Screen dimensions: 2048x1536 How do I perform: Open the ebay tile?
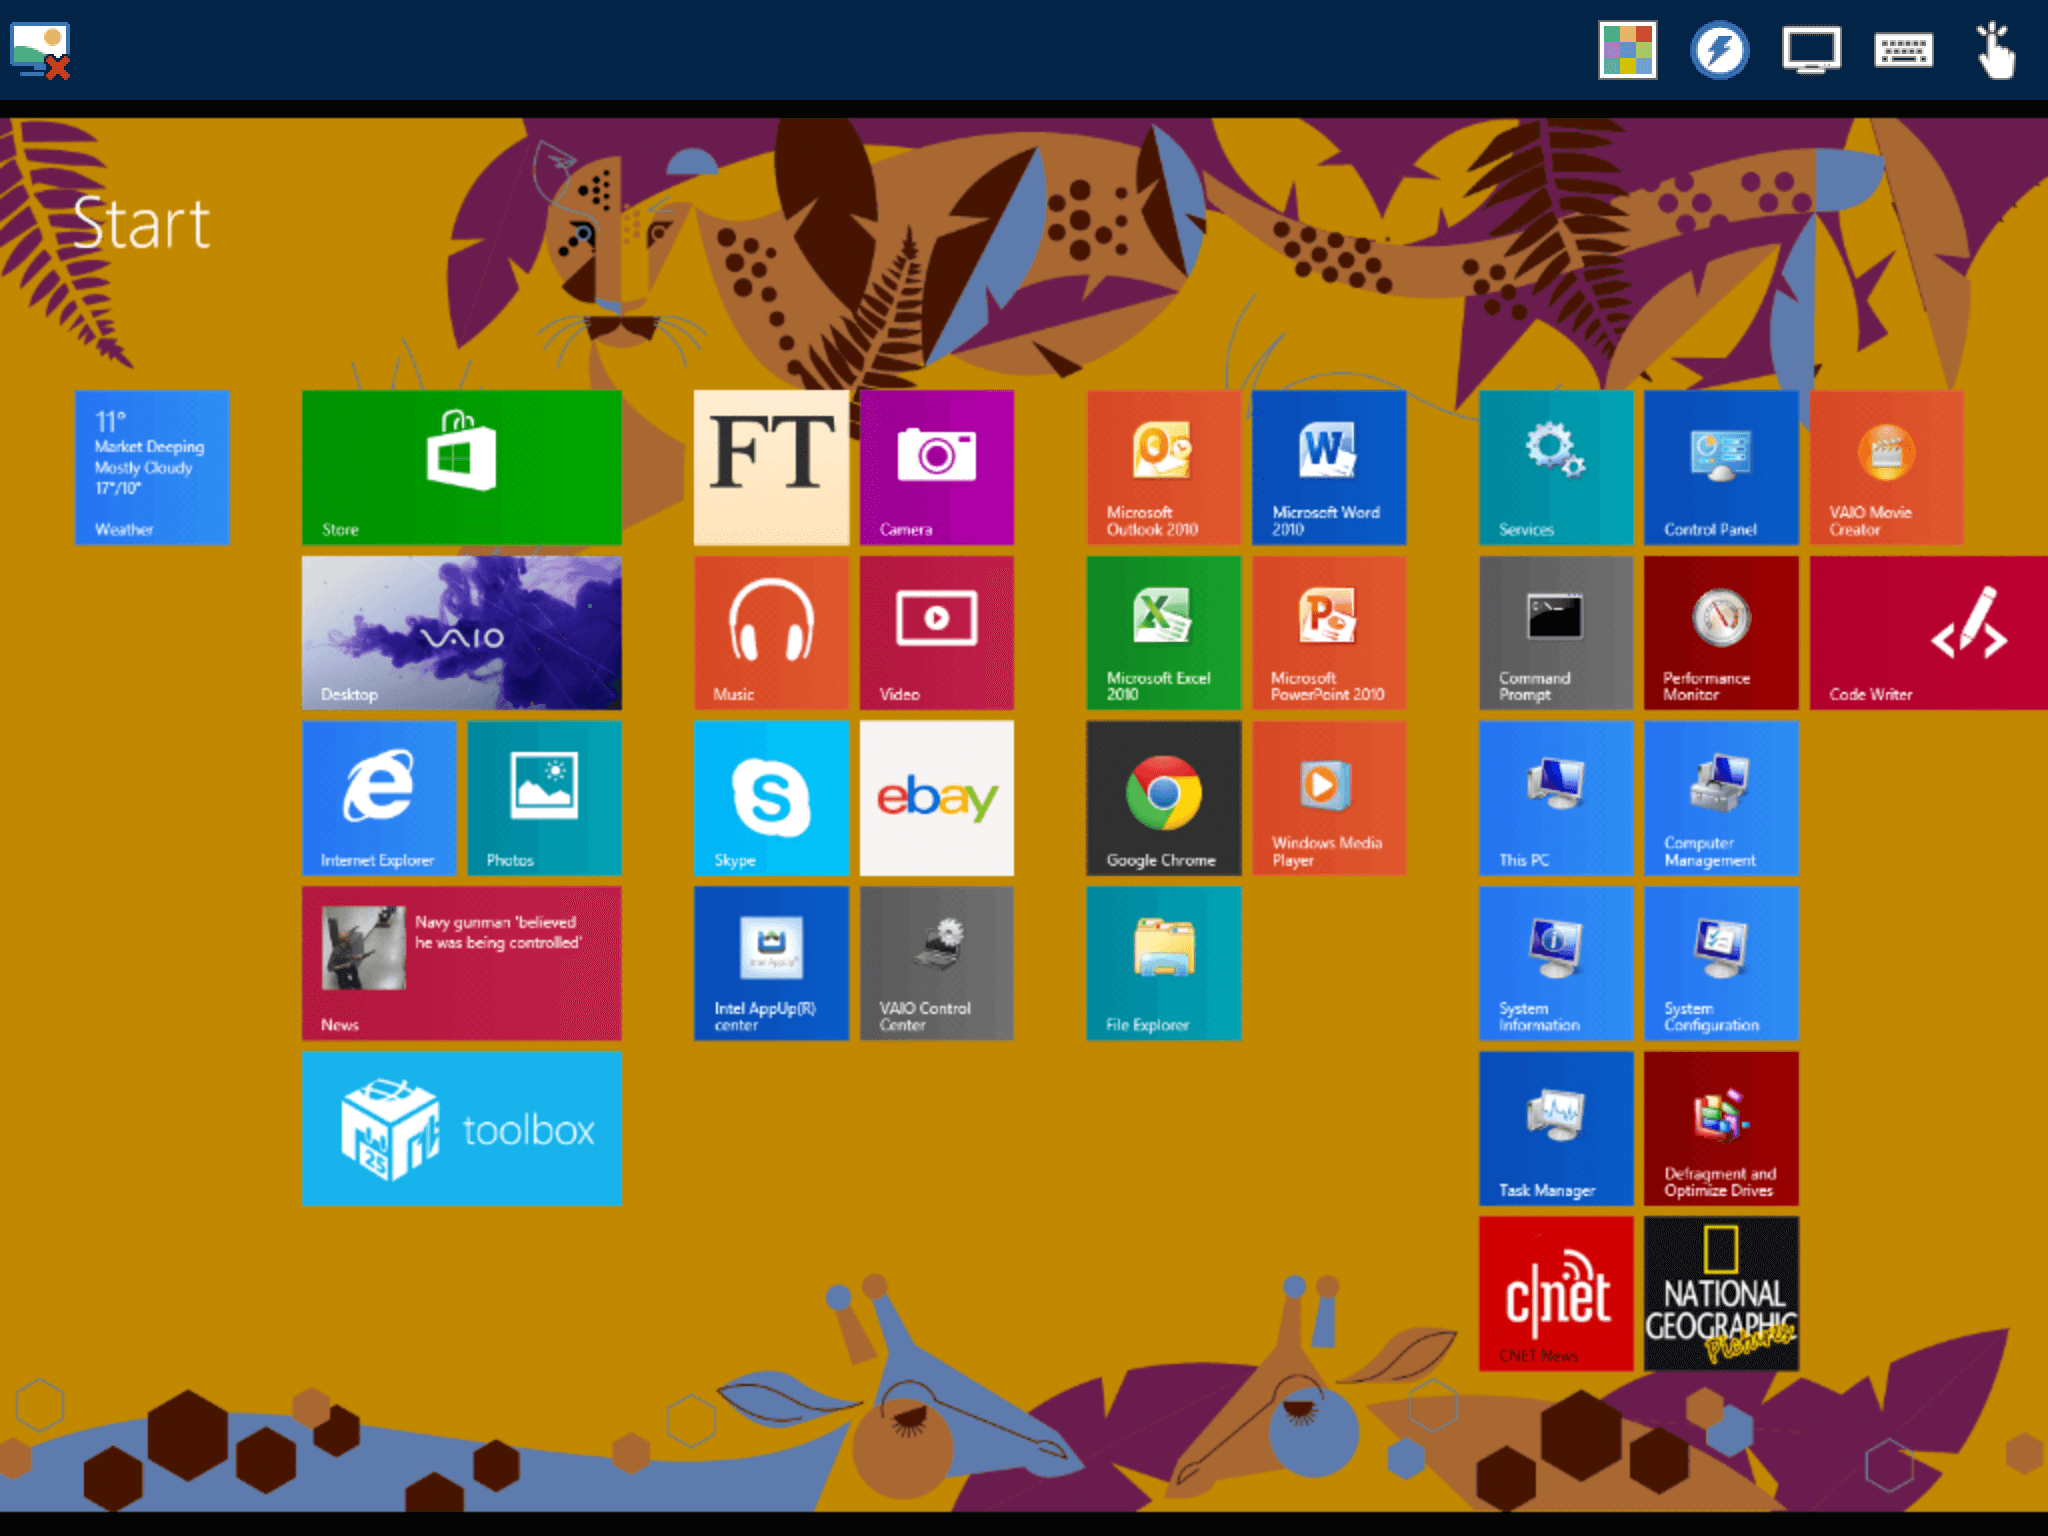937,798
